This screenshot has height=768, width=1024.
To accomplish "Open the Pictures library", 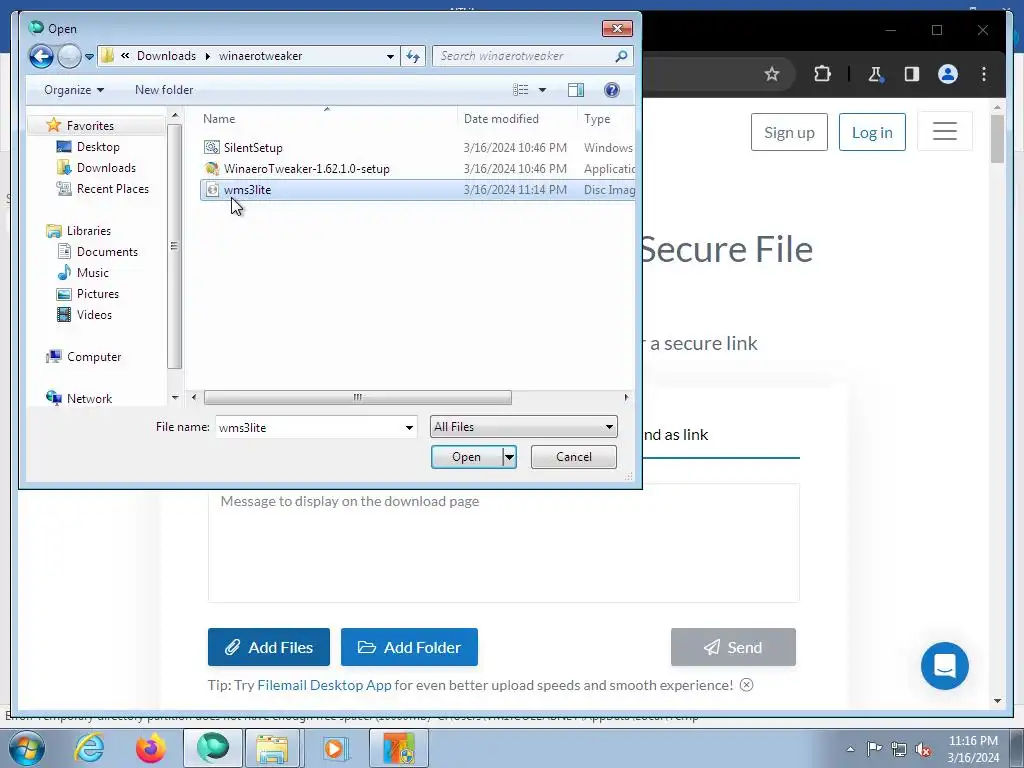I will [x=97, y=294].
